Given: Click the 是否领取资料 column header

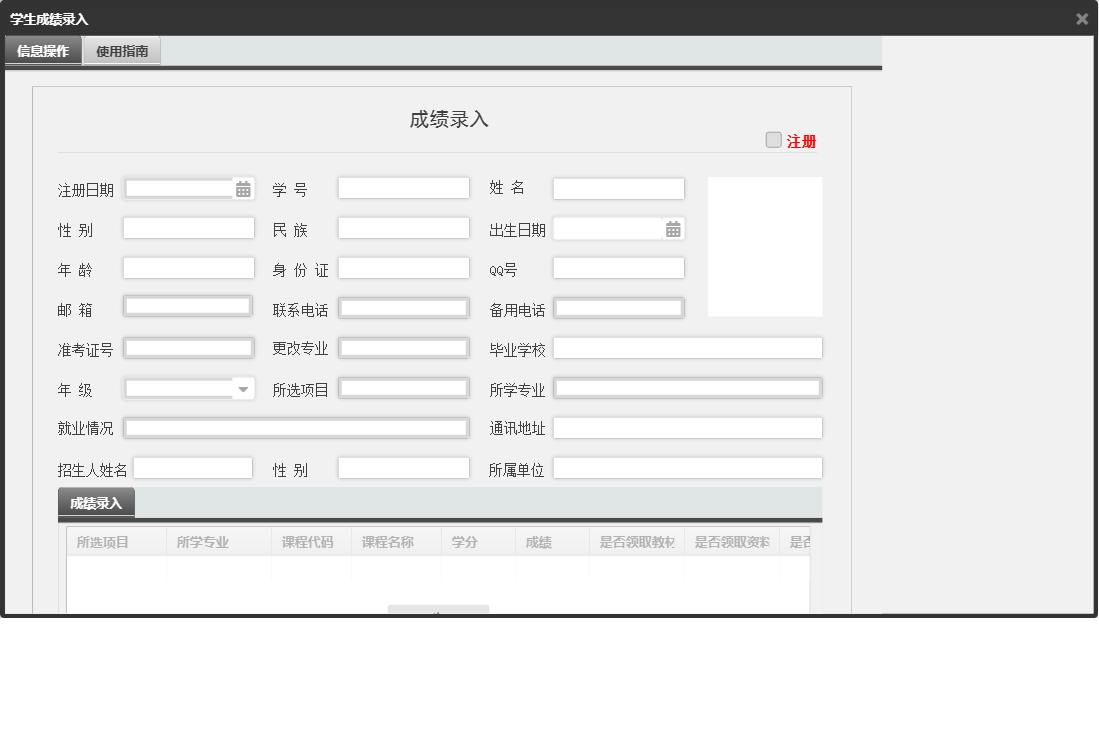Looking at the screenshot, I should pyautogui.click(x=732, y=542).
